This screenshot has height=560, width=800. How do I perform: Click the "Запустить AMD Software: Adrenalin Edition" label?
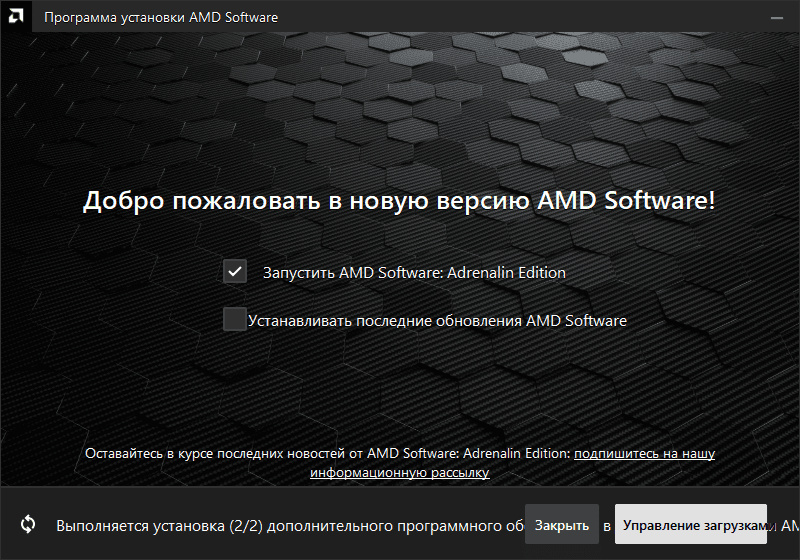pyautogui.click(x=413, y=272)
